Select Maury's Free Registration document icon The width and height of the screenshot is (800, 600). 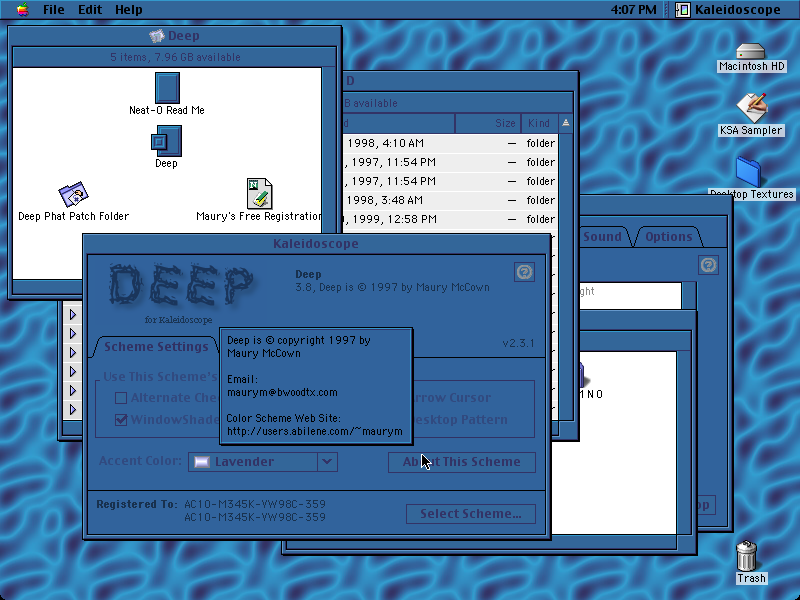click(x=259, y=193)
